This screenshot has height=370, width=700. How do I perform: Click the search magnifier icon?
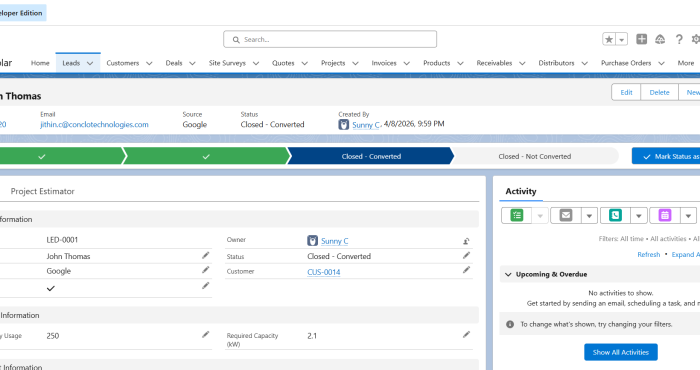tap(236, 40)
